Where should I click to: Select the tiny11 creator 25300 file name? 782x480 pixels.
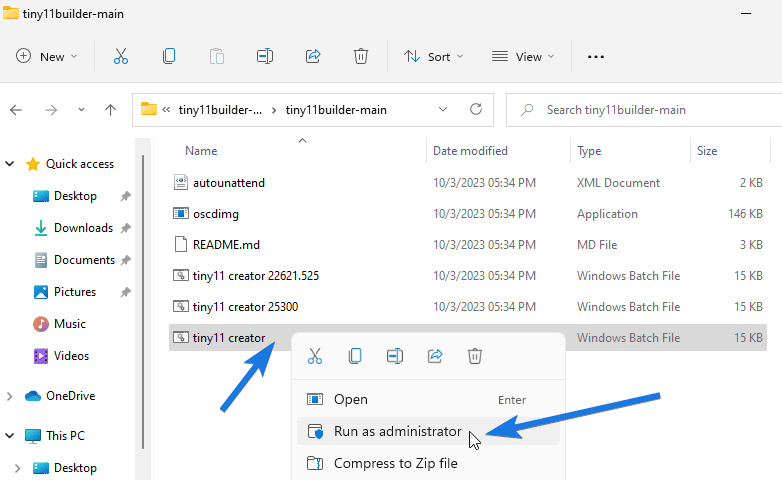(245, 306)
